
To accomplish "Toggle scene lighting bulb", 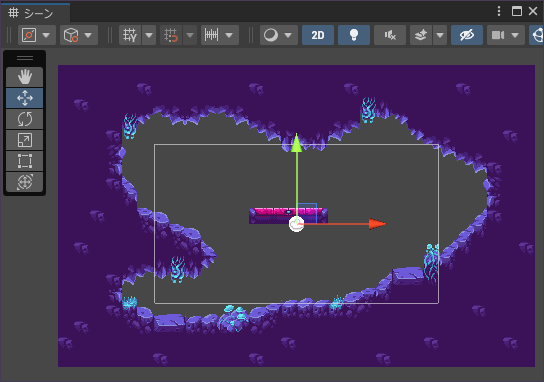I will [x=354, y=35].
